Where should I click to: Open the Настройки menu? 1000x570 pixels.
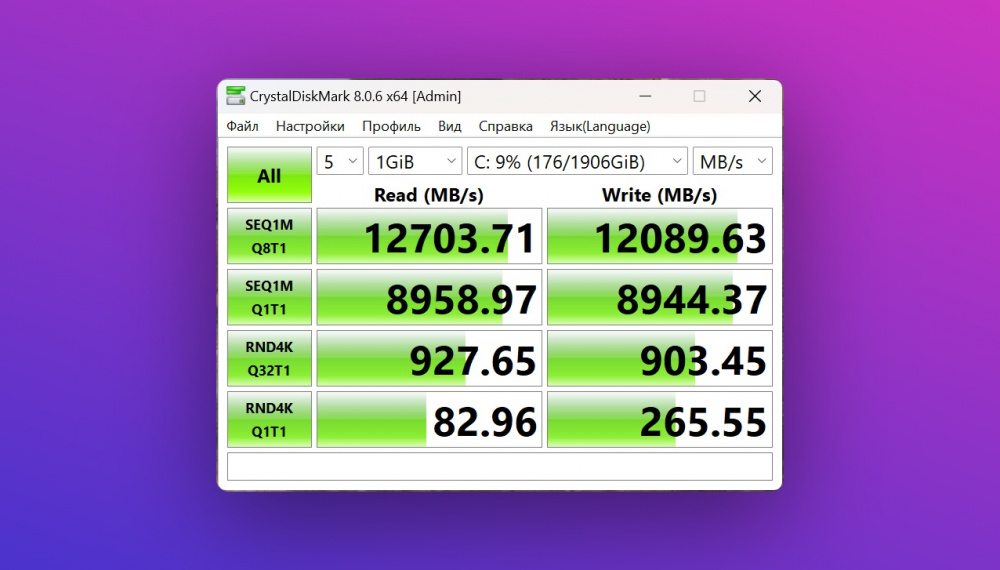tap(310, 126)
